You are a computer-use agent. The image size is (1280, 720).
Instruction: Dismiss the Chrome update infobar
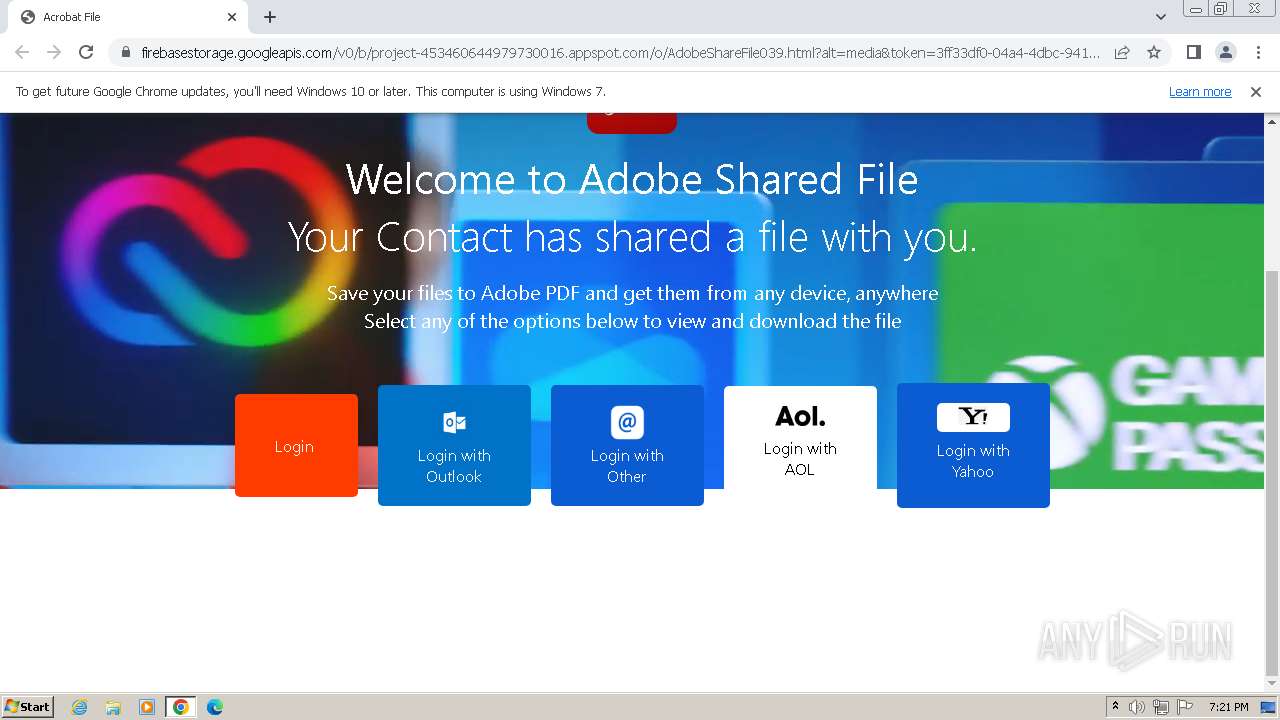pyautogui.click(x=1256, y=92)
